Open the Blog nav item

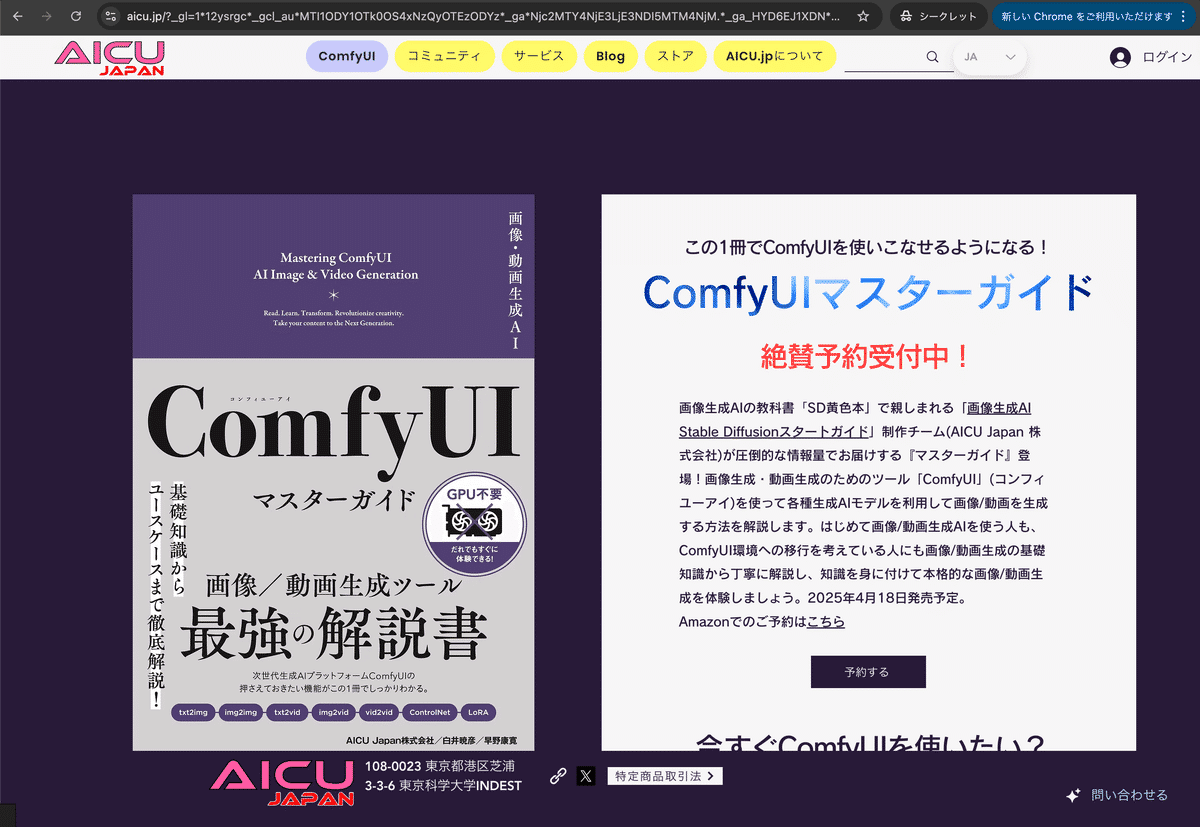(x=610, y=56)
